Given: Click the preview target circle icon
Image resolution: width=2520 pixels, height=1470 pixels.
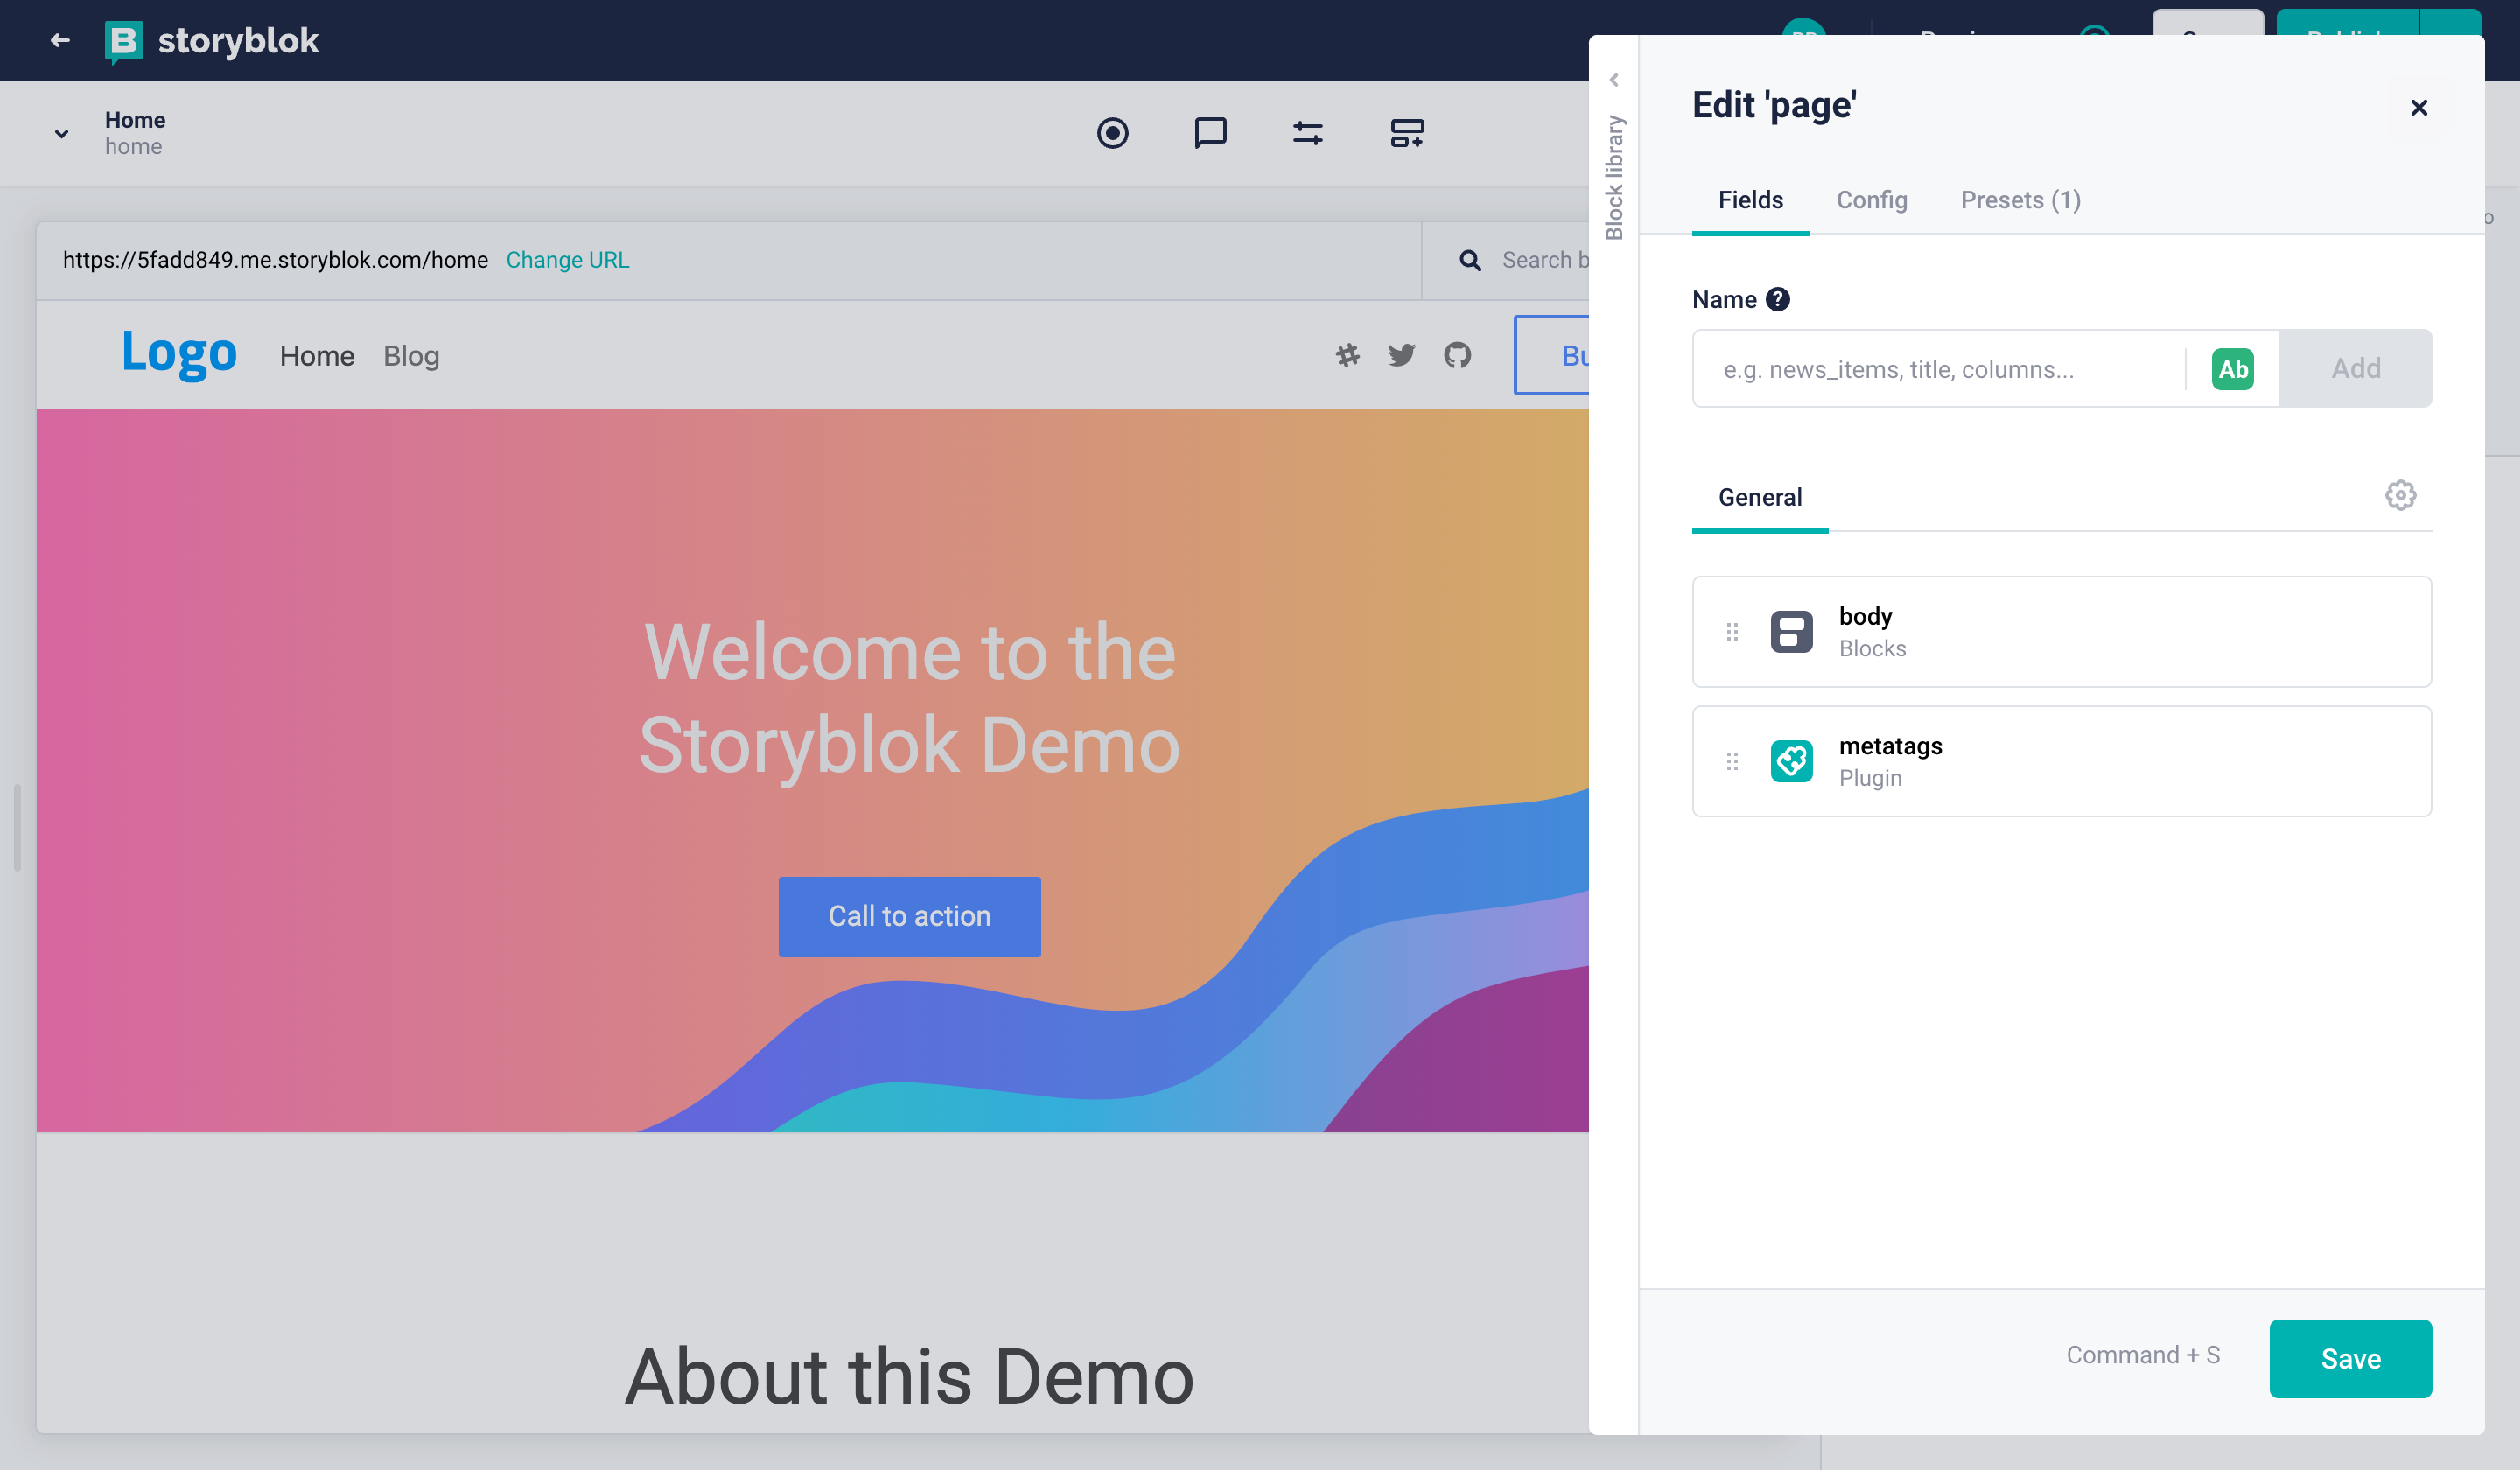Looking at the screenshot, I should pos(1112,133).
